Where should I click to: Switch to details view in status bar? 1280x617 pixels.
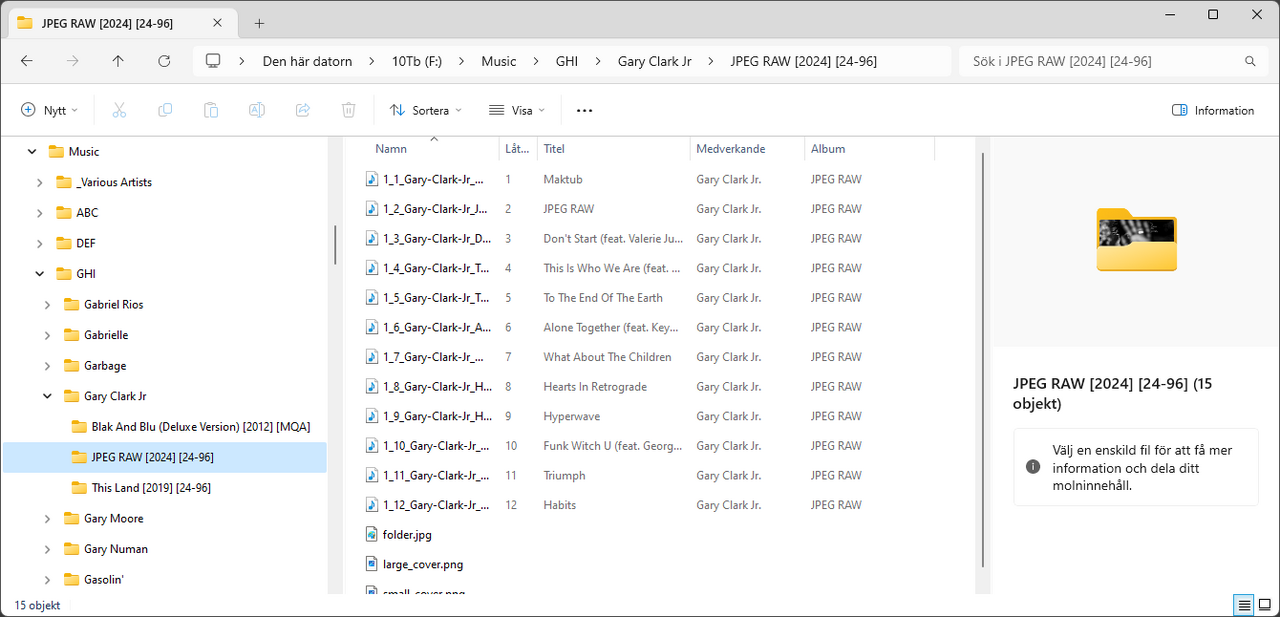[1244, 605]
